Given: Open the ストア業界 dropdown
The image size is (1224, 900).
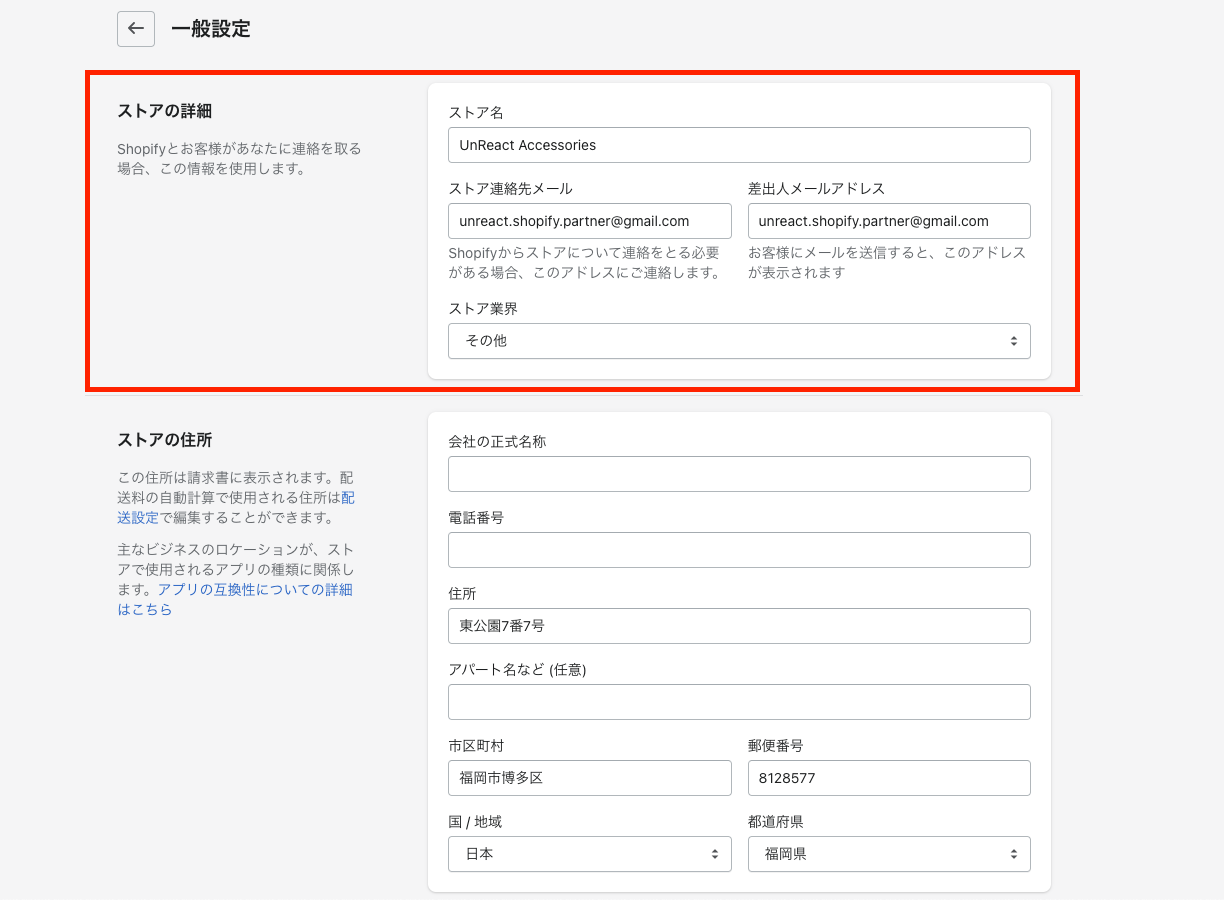Looking at the screenshot, I should (x=739, y=341).
